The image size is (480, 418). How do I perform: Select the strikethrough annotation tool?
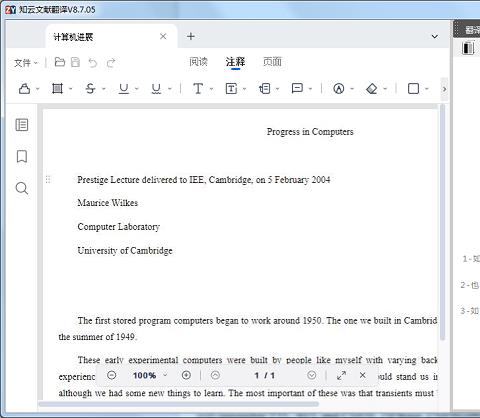90,89
